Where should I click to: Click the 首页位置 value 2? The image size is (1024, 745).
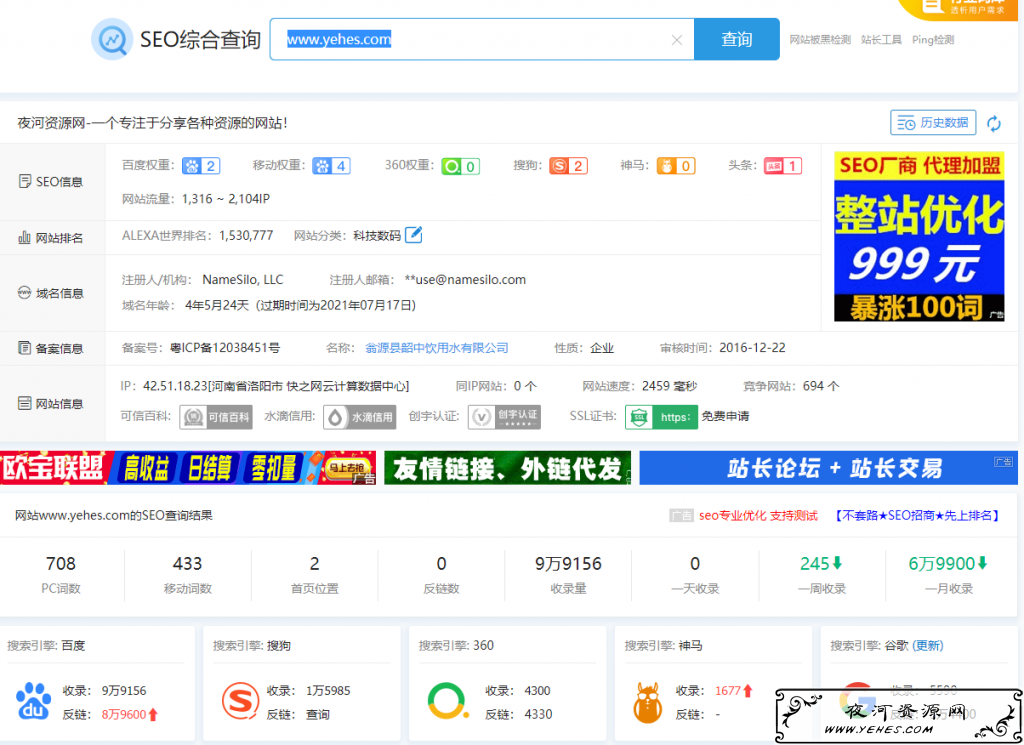click(x=315, y=563)
